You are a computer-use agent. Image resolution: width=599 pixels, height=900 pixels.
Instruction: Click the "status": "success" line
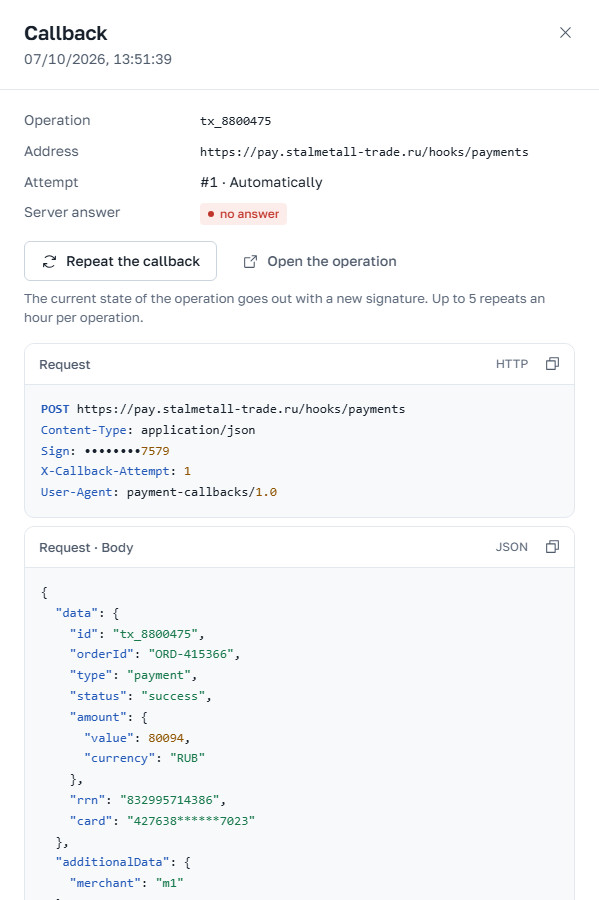141,696
